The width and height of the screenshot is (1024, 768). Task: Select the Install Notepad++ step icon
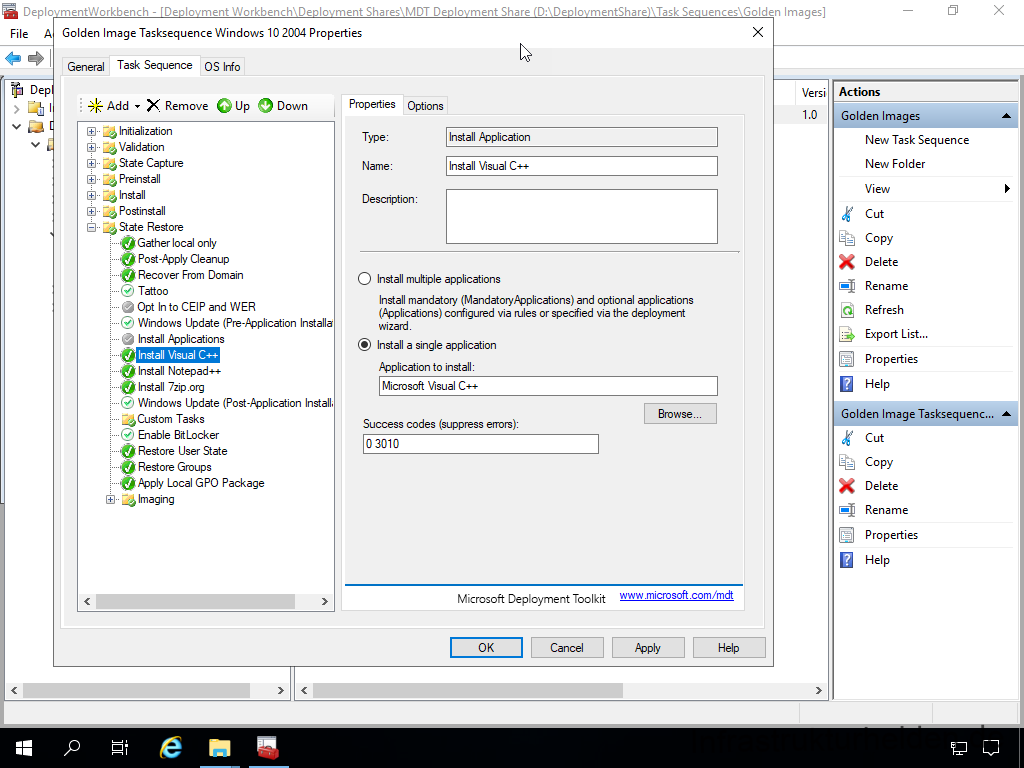128,371
